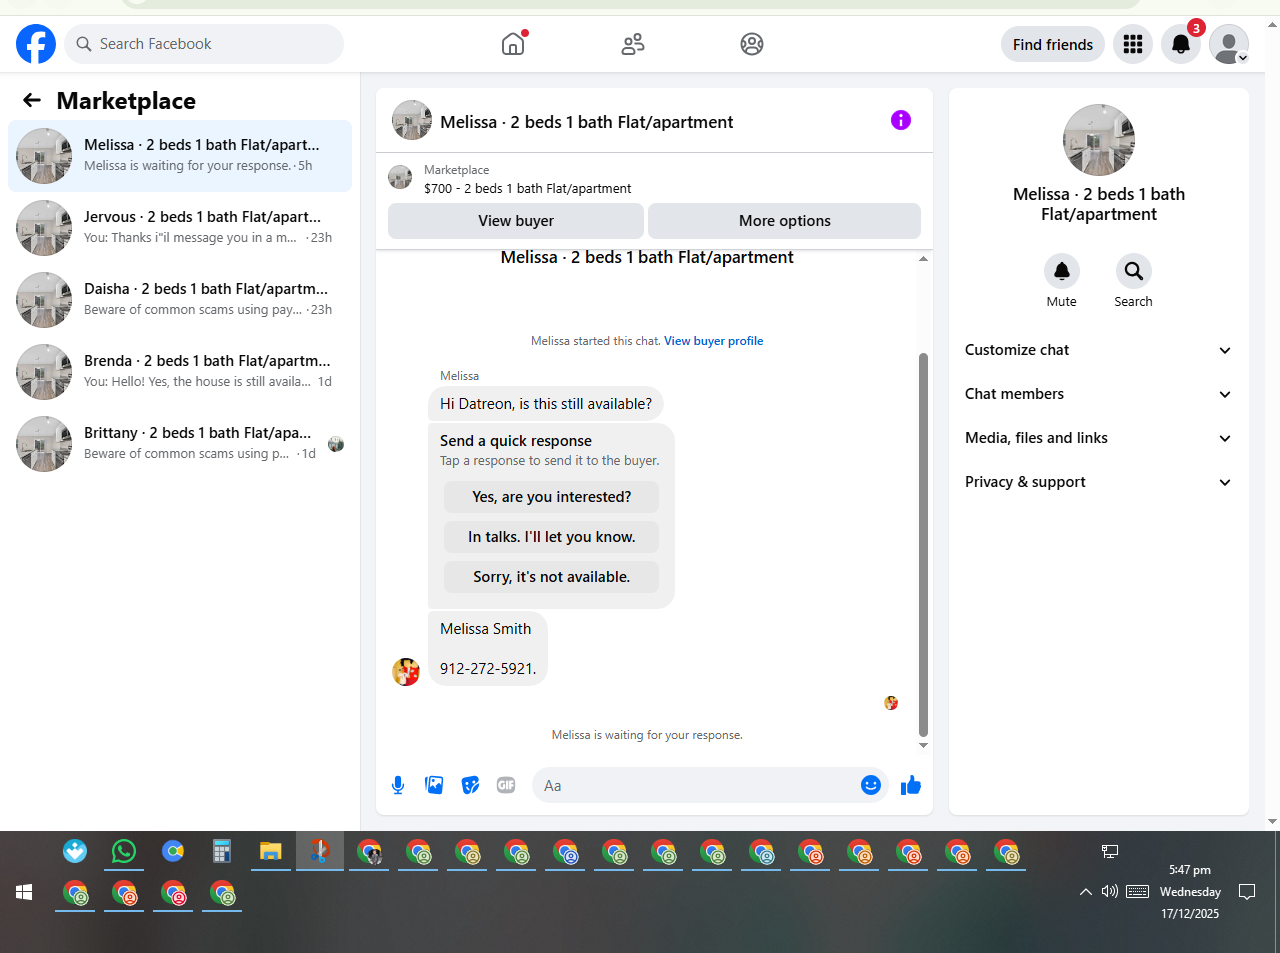Attach a photo with the image icon
Viewport: 1280px width, 953px height.
point(434,785)
